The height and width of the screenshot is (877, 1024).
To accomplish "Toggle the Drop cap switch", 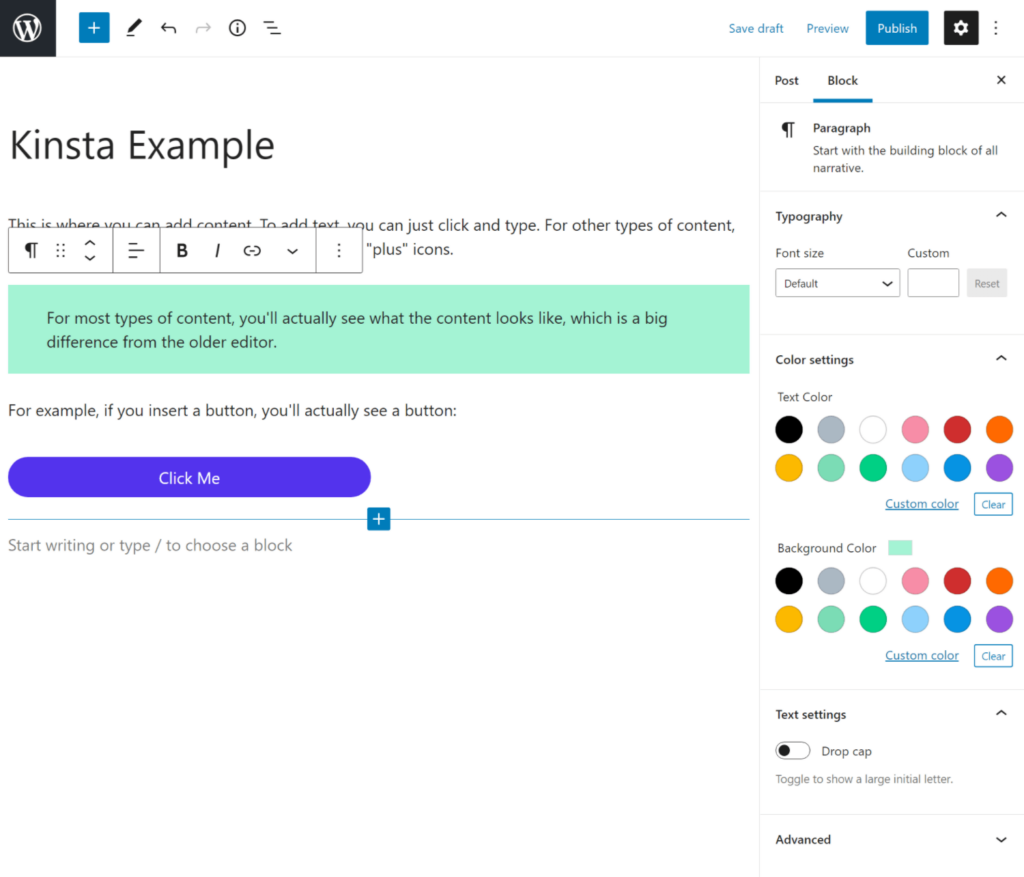I will 793,751.
